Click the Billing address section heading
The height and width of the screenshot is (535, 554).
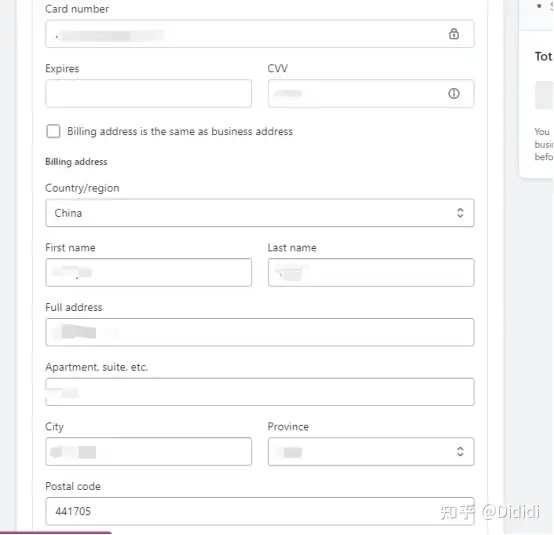click(x=76, y=162)
